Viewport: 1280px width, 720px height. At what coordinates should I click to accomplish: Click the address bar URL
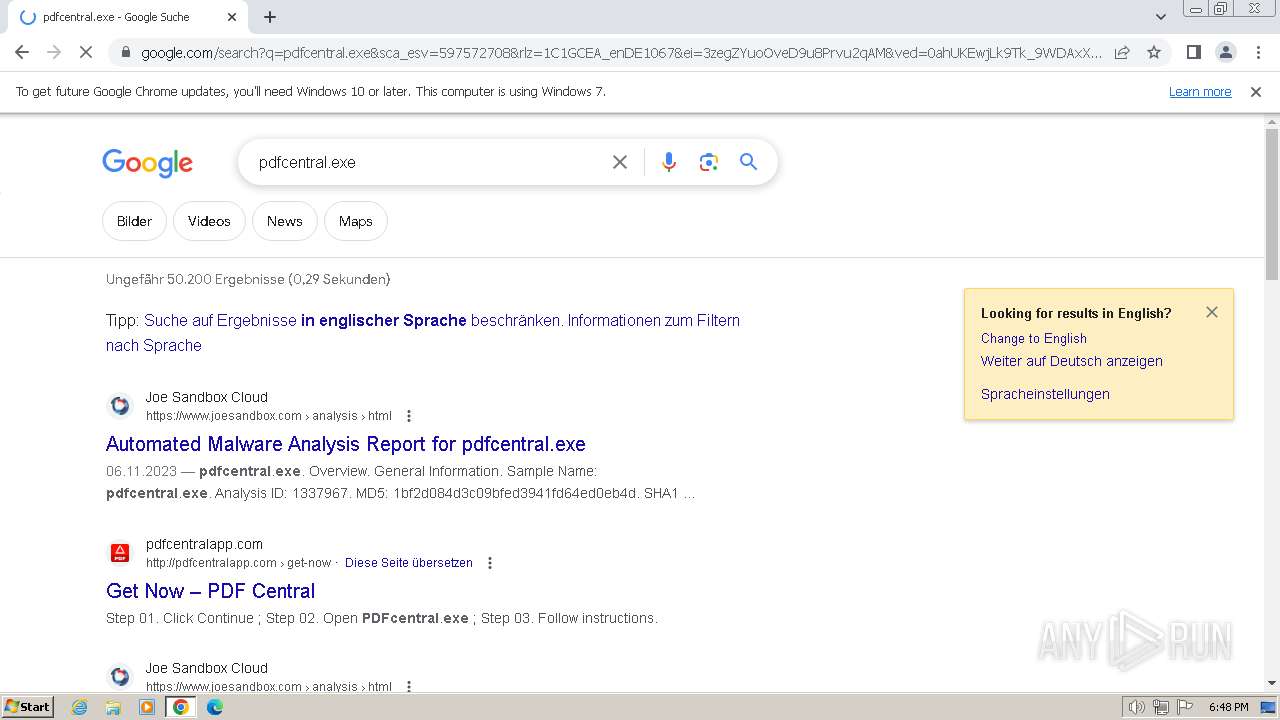[620, 53]
